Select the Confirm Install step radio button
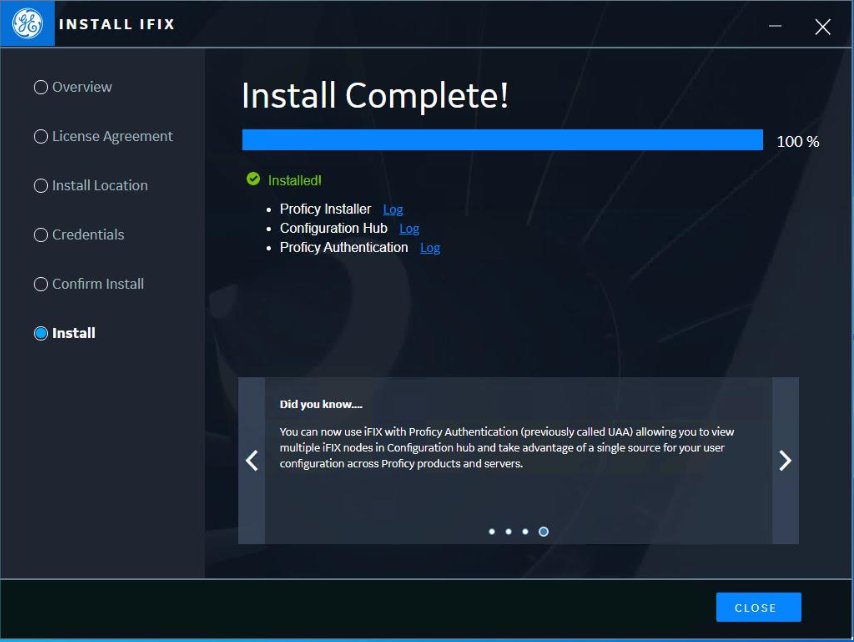 pos(41,284)
